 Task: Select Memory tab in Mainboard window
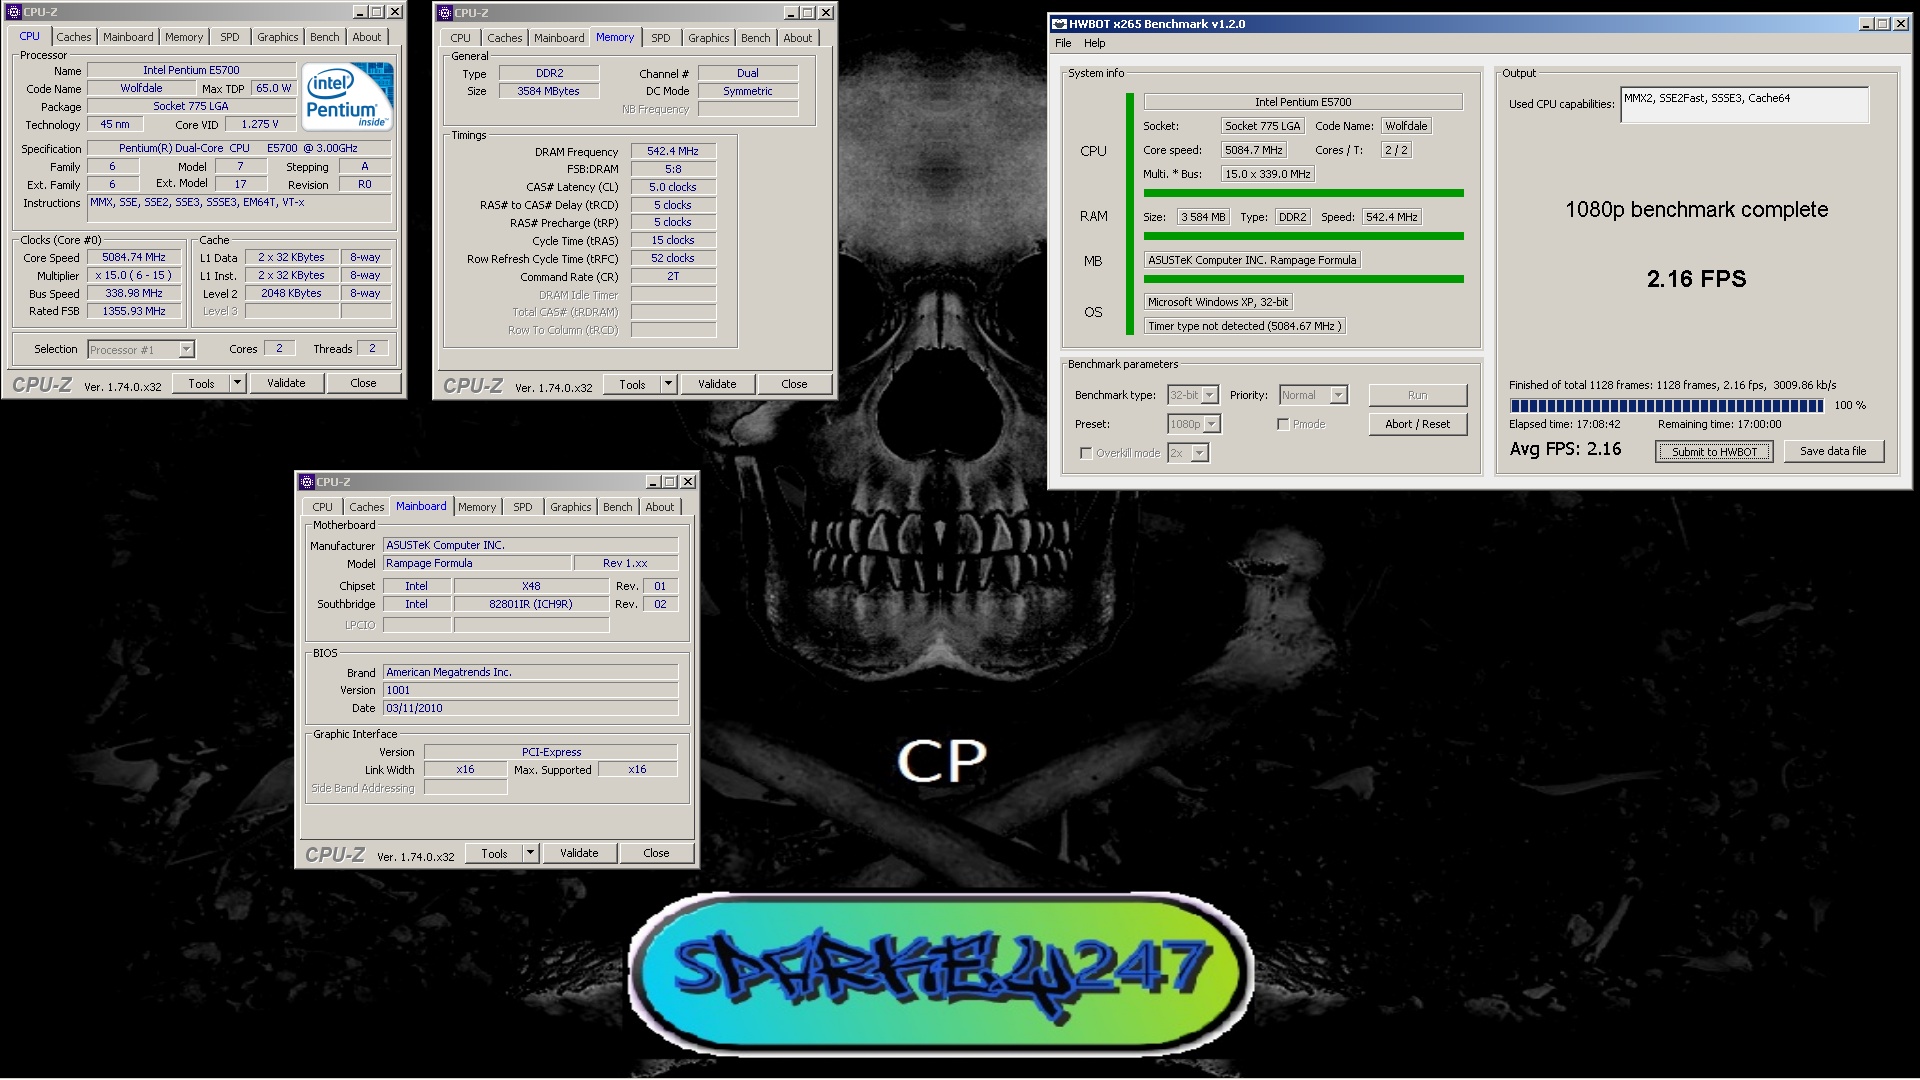tap(477, 507)
